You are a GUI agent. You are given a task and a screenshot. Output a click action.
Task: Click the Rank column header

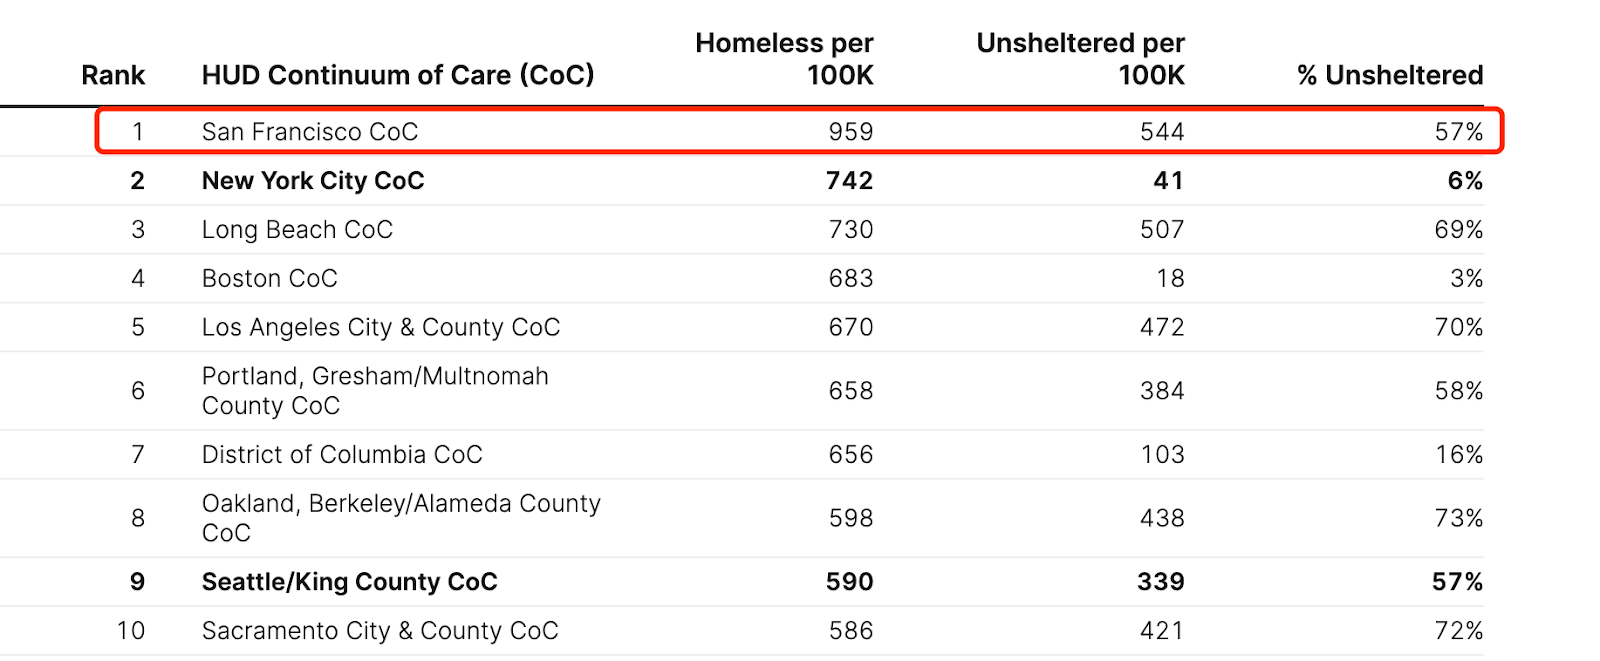pos(113,75)
